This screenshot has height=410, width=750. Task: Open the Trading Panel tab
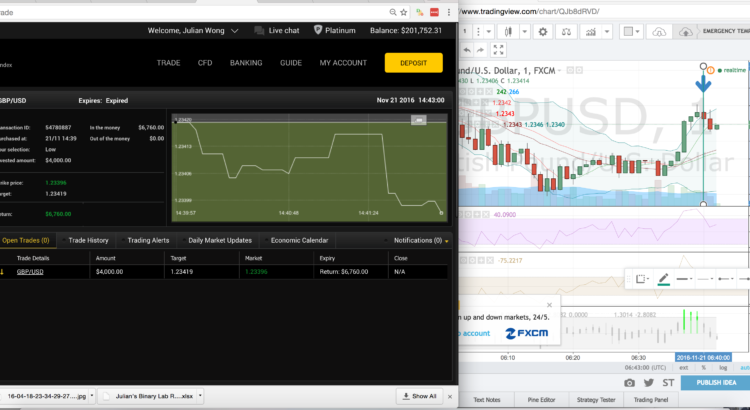pos(651,400)
